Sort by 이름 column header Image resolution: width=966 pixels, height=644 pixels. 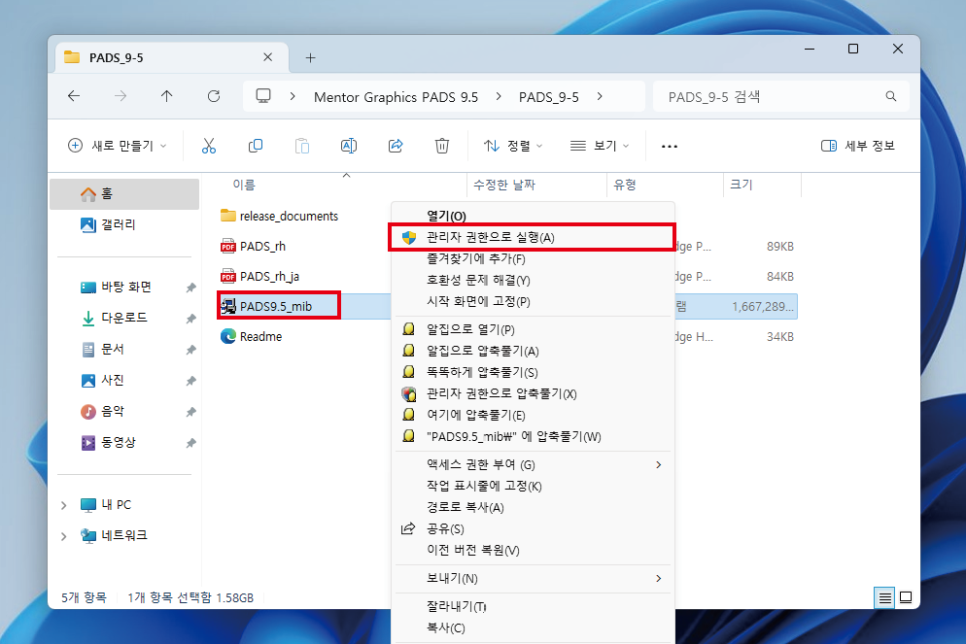[x=244, y=185]
